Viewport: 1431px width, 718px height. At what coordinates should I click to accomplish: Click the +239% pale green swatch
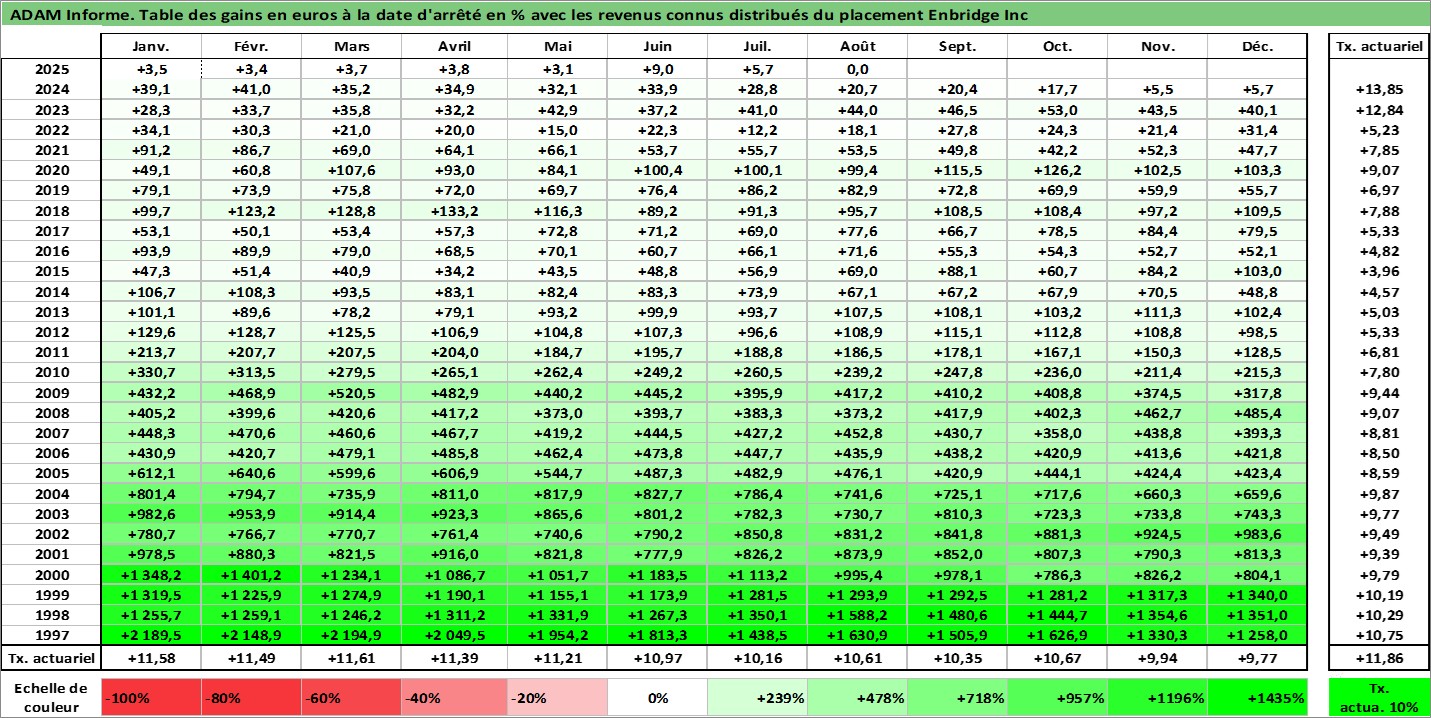[x=756, y=698]
